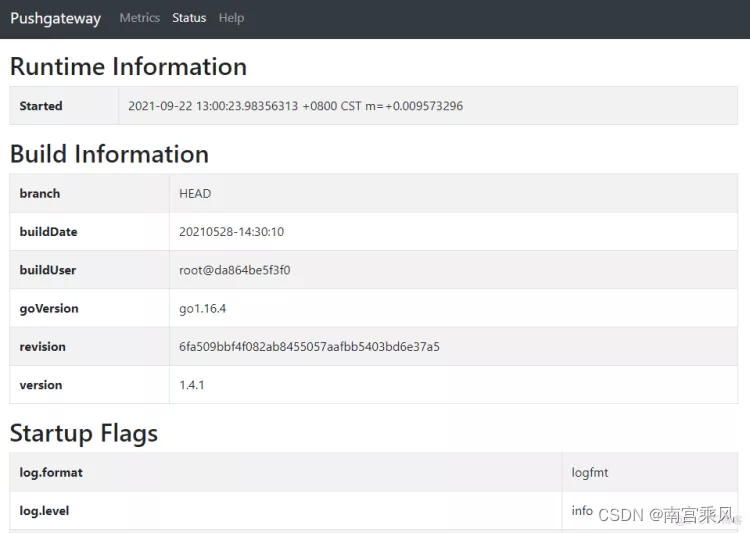
Task: Open the Pushgateway brand link
Action: pyautogui.click(x=55, y=18)
